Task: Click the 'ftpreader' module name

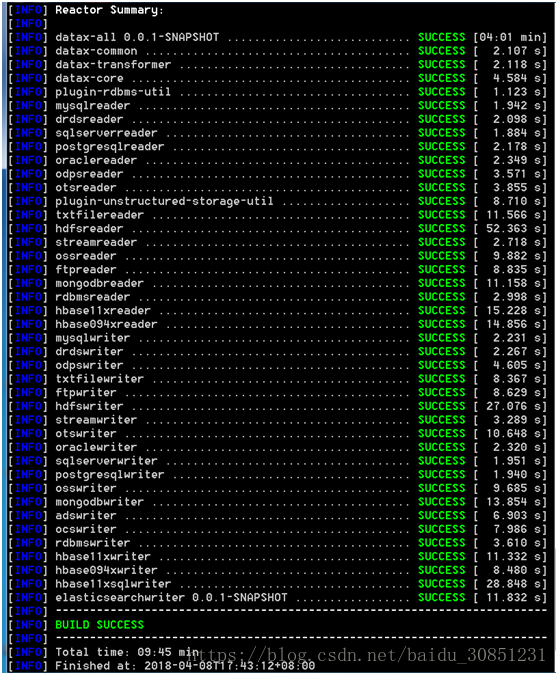Action: pos(86,270)
